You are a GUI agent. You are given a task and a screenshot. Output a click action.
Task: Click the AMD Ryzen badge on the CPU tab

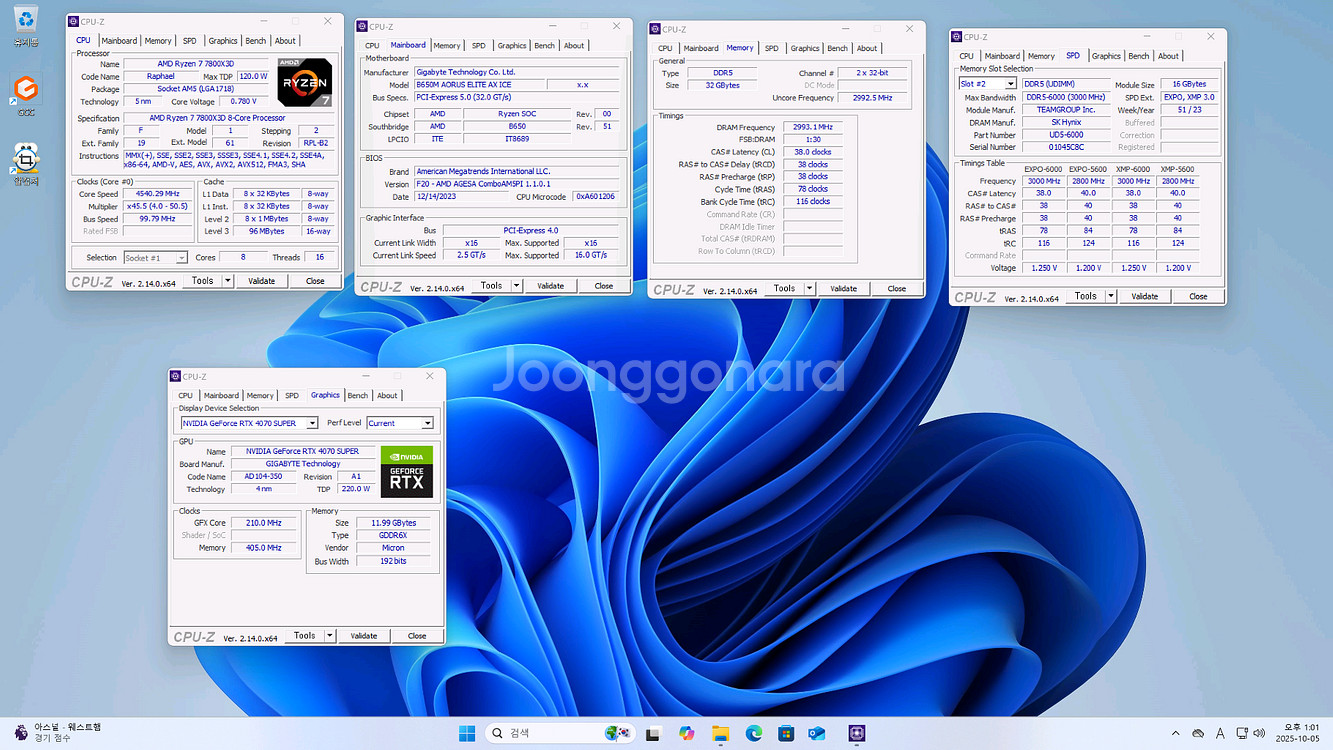[x=304, y=83]
